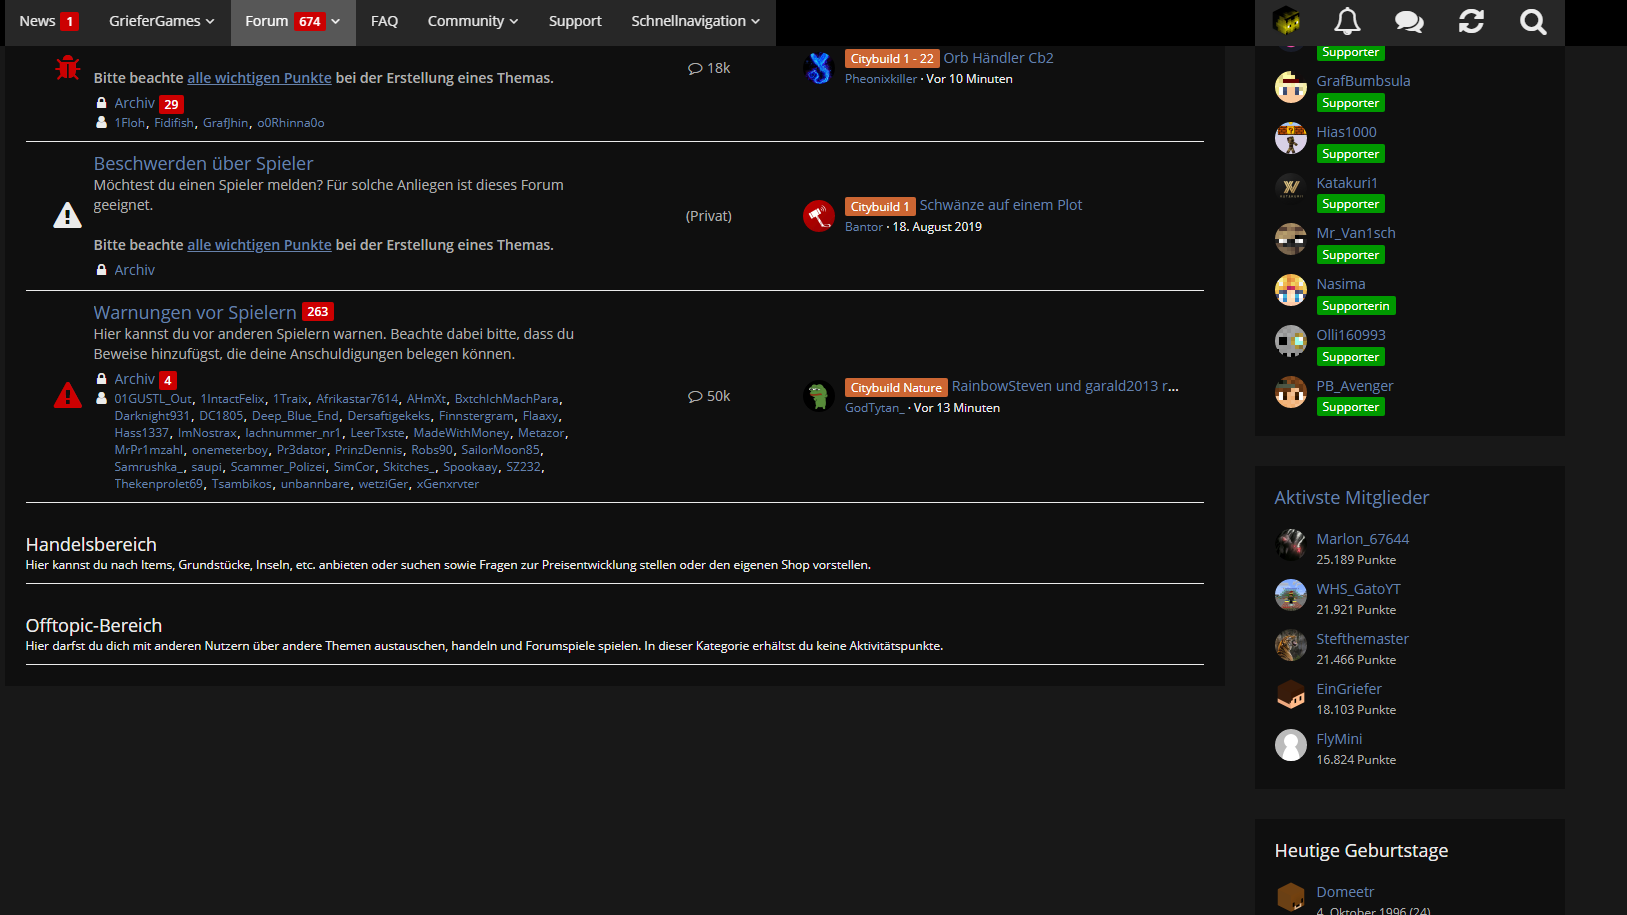Viewport: 1627px width, 915px height.
Task: Click the user avatar in top bar
Action: pos(1286,20)
